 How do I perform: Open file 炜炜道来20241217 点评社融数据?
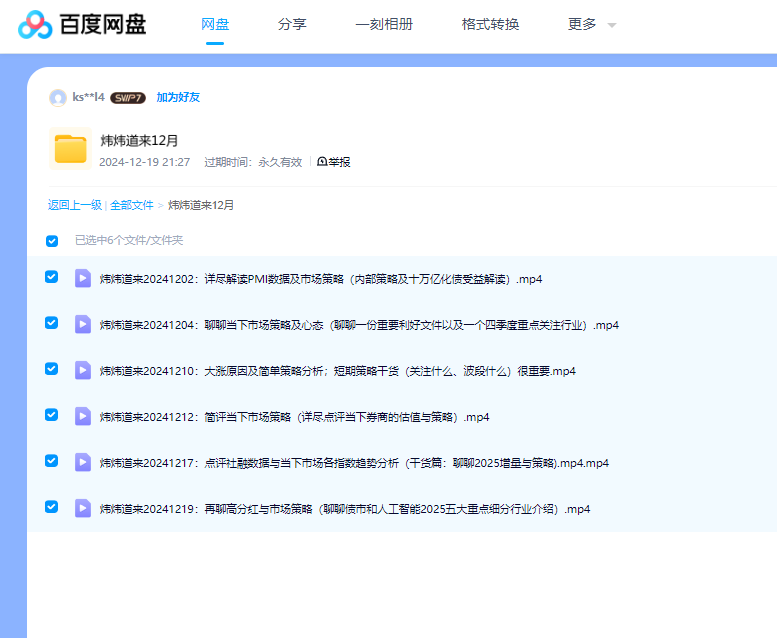354,463
